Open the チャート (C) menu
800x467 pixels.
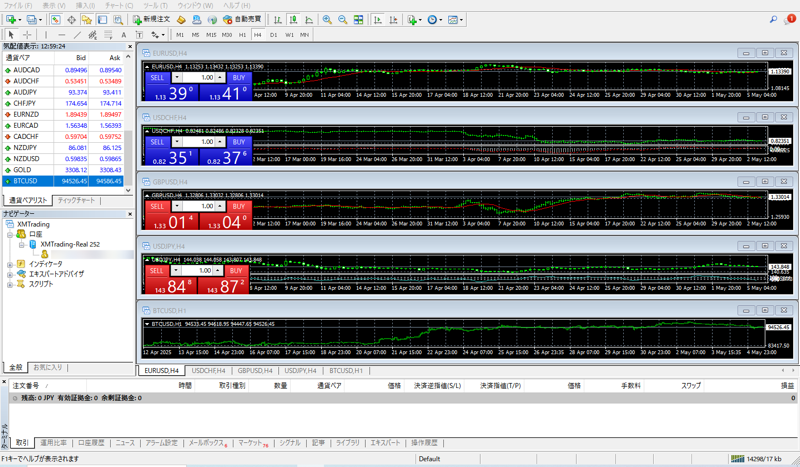click(x=119, y=5)
